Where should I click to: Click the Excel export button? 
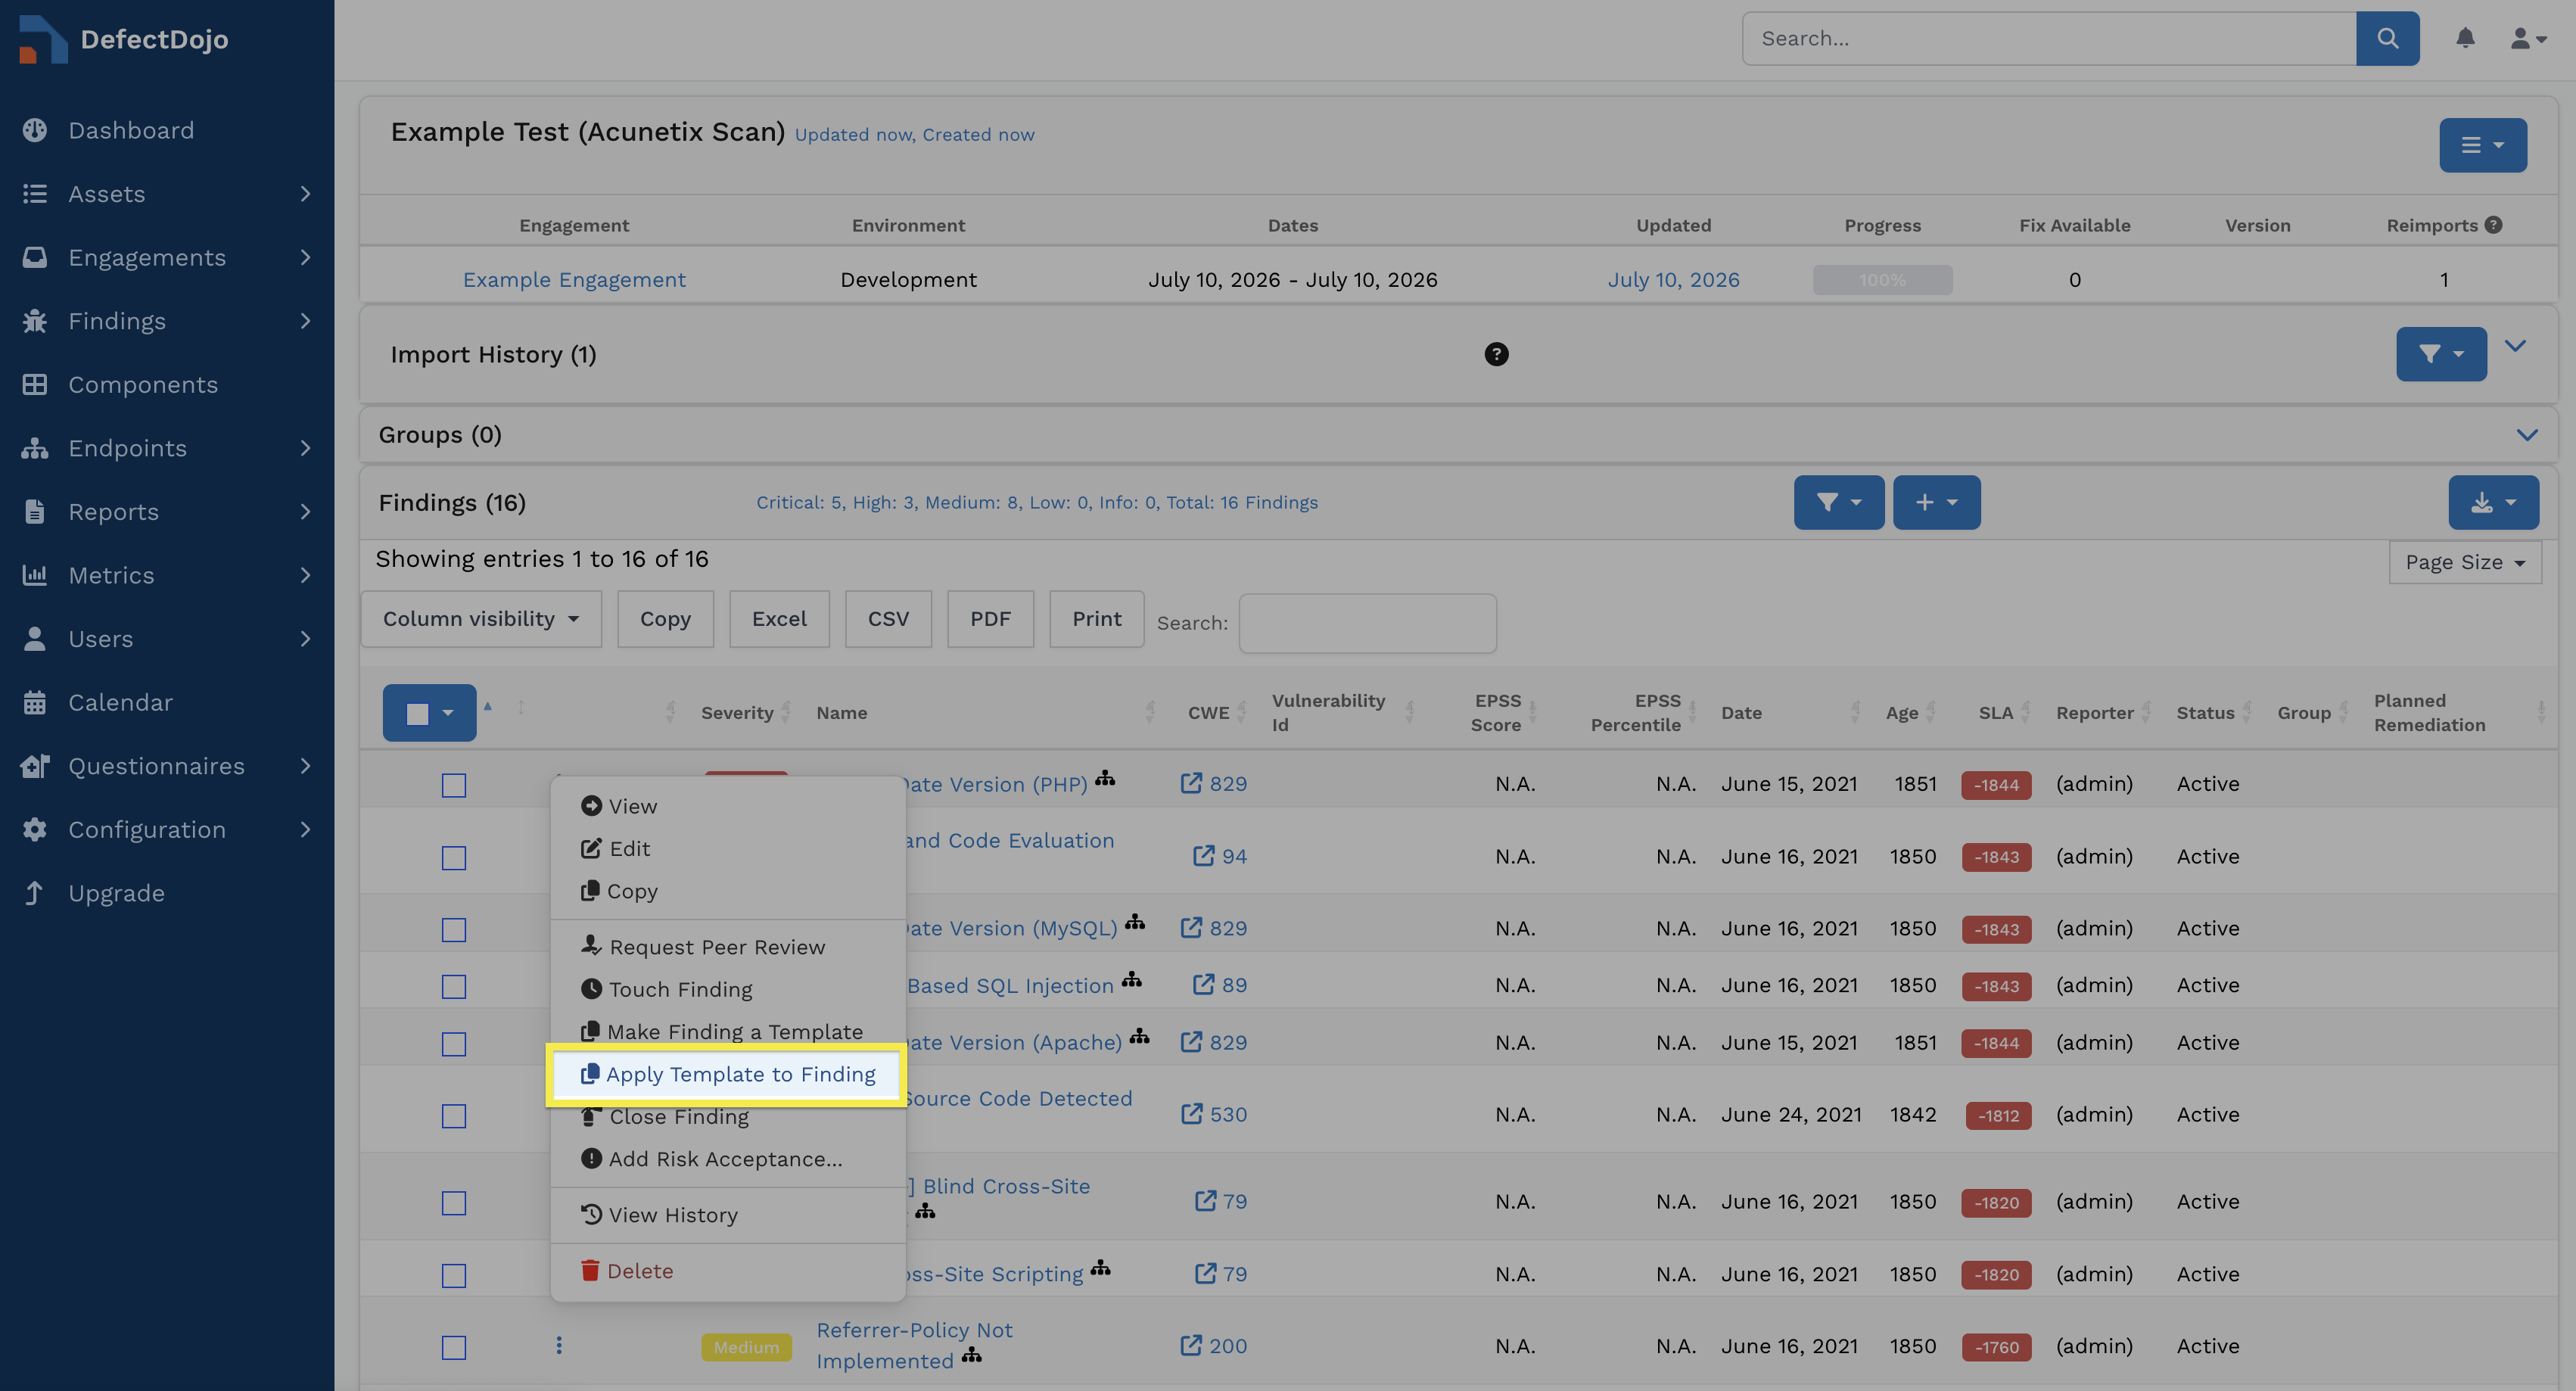pos(779,619)
